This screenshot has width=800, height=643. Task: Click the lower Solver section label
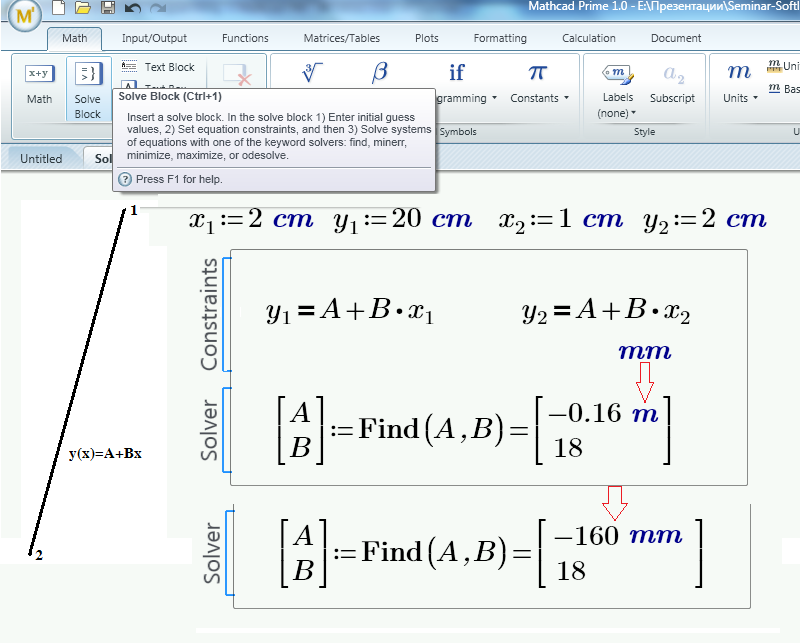click(212, 553)
